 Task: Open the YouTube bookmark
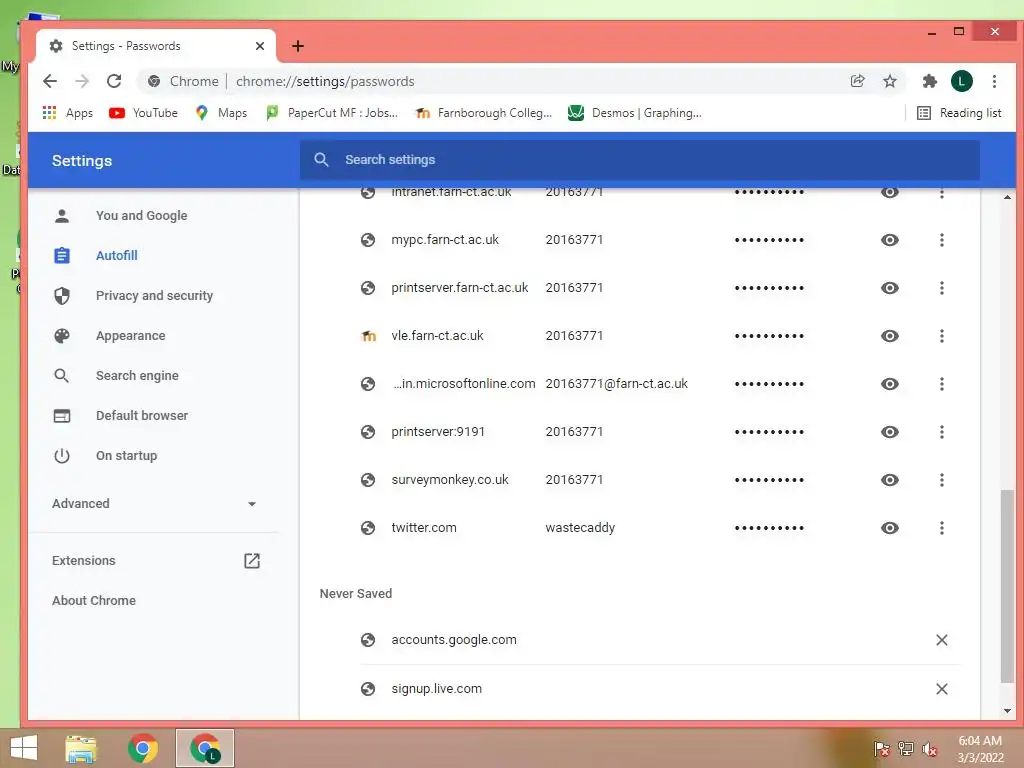pos(144,113)
